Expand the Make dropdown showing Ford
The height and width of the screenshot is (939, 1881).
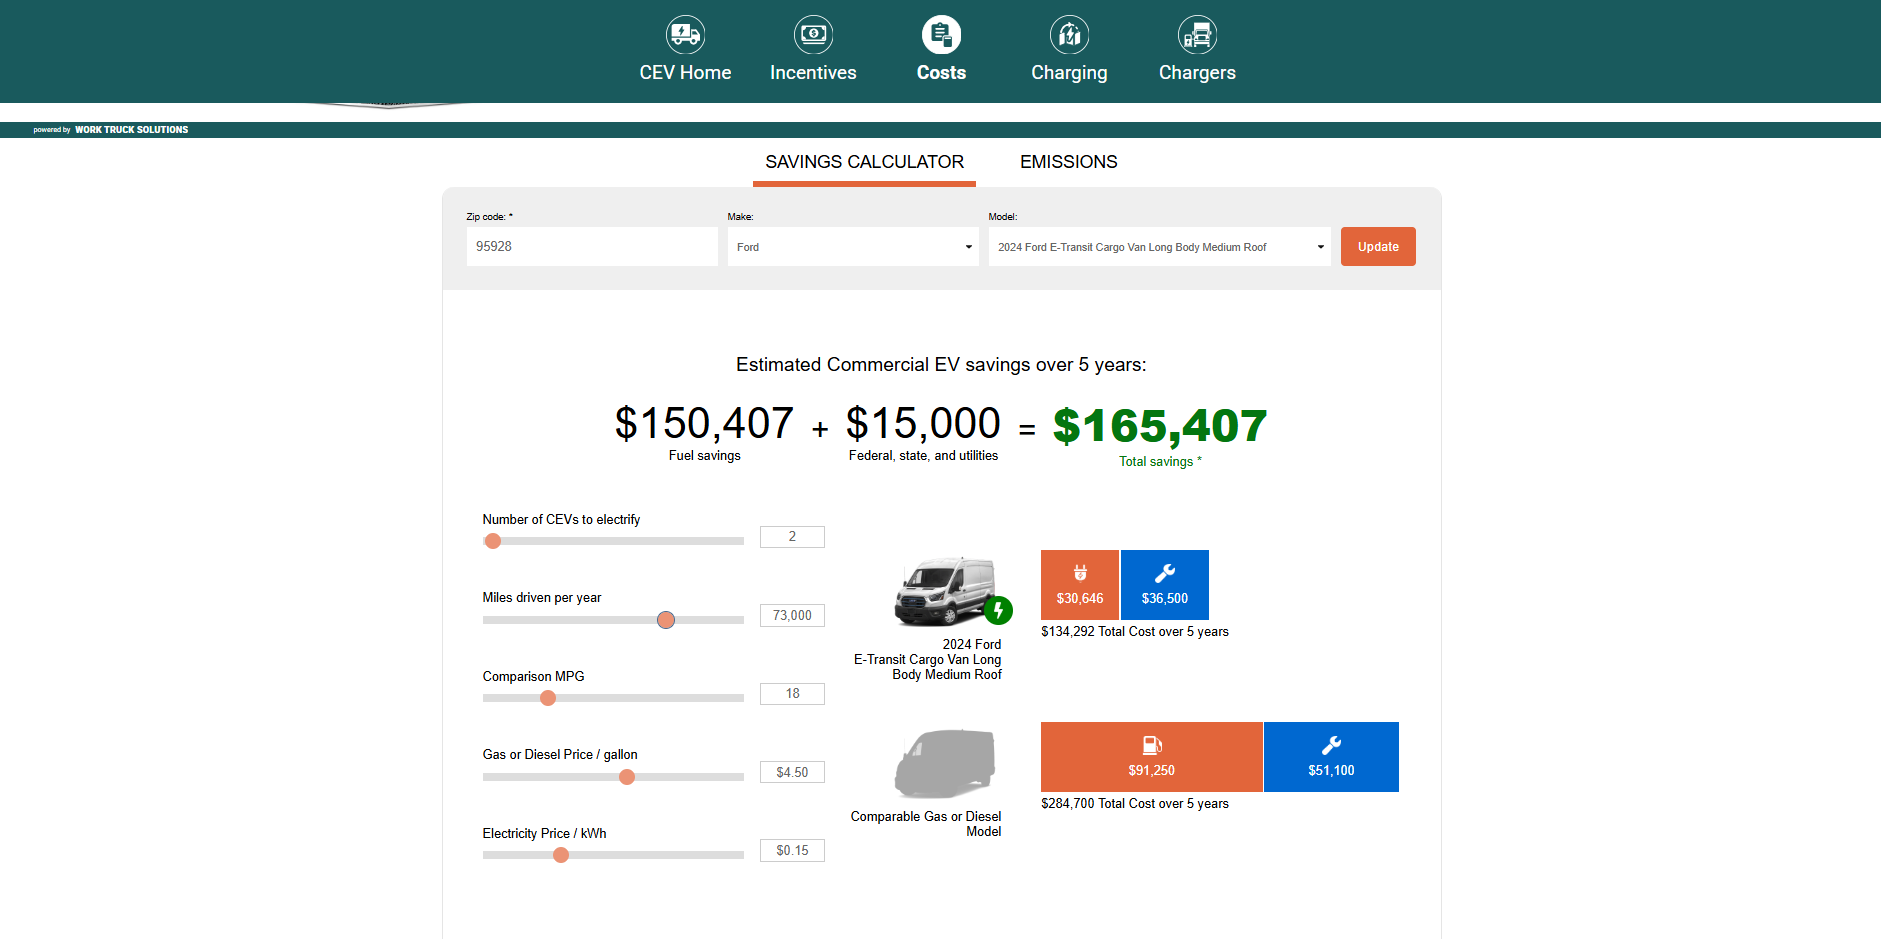(x=852, y=247)
